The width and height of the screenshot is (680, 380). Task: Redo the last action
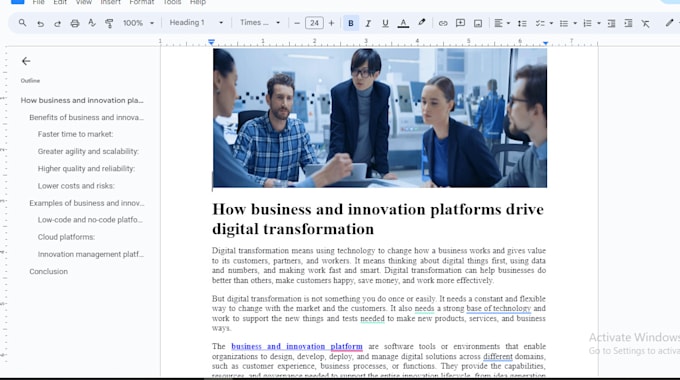coord(57,23)
